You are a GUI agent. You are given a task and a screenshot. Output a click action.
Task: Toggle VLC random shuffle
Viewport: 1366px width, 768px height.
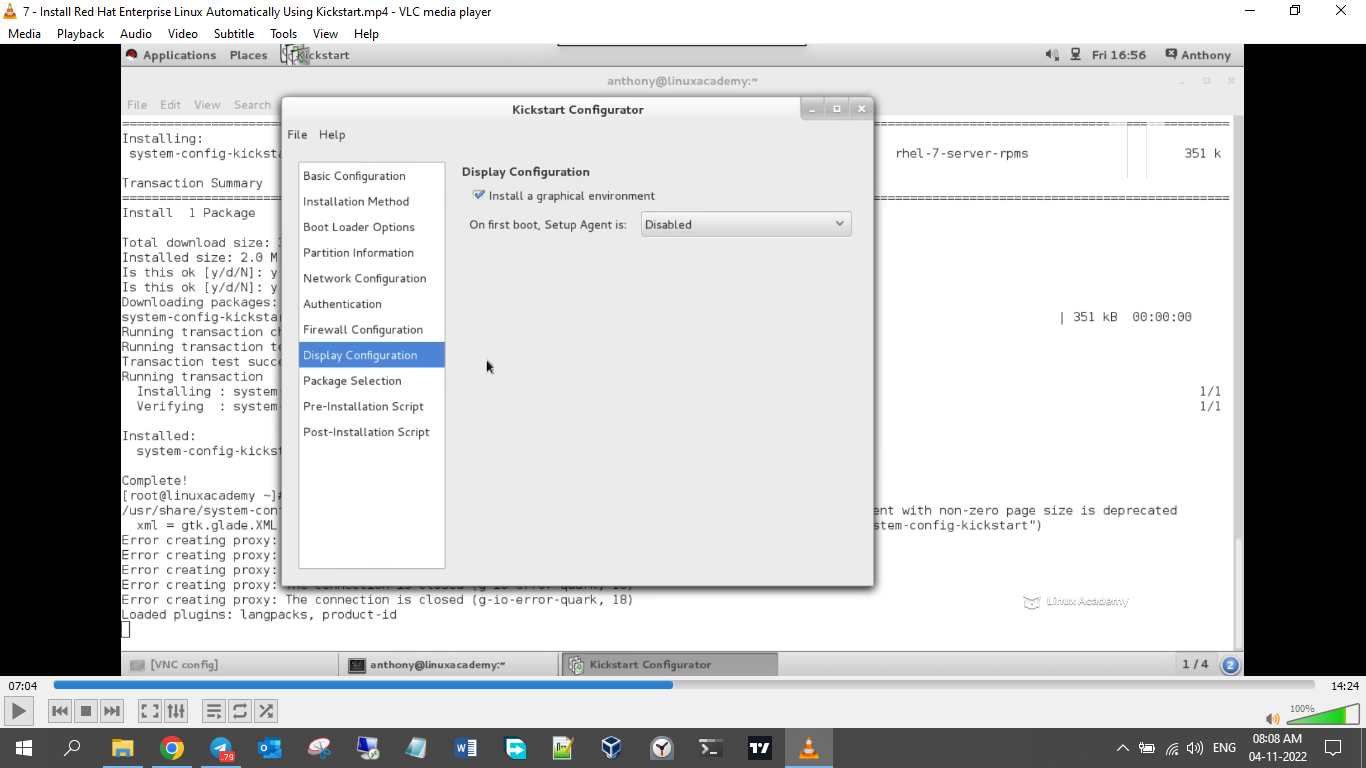tap(266, 711)
